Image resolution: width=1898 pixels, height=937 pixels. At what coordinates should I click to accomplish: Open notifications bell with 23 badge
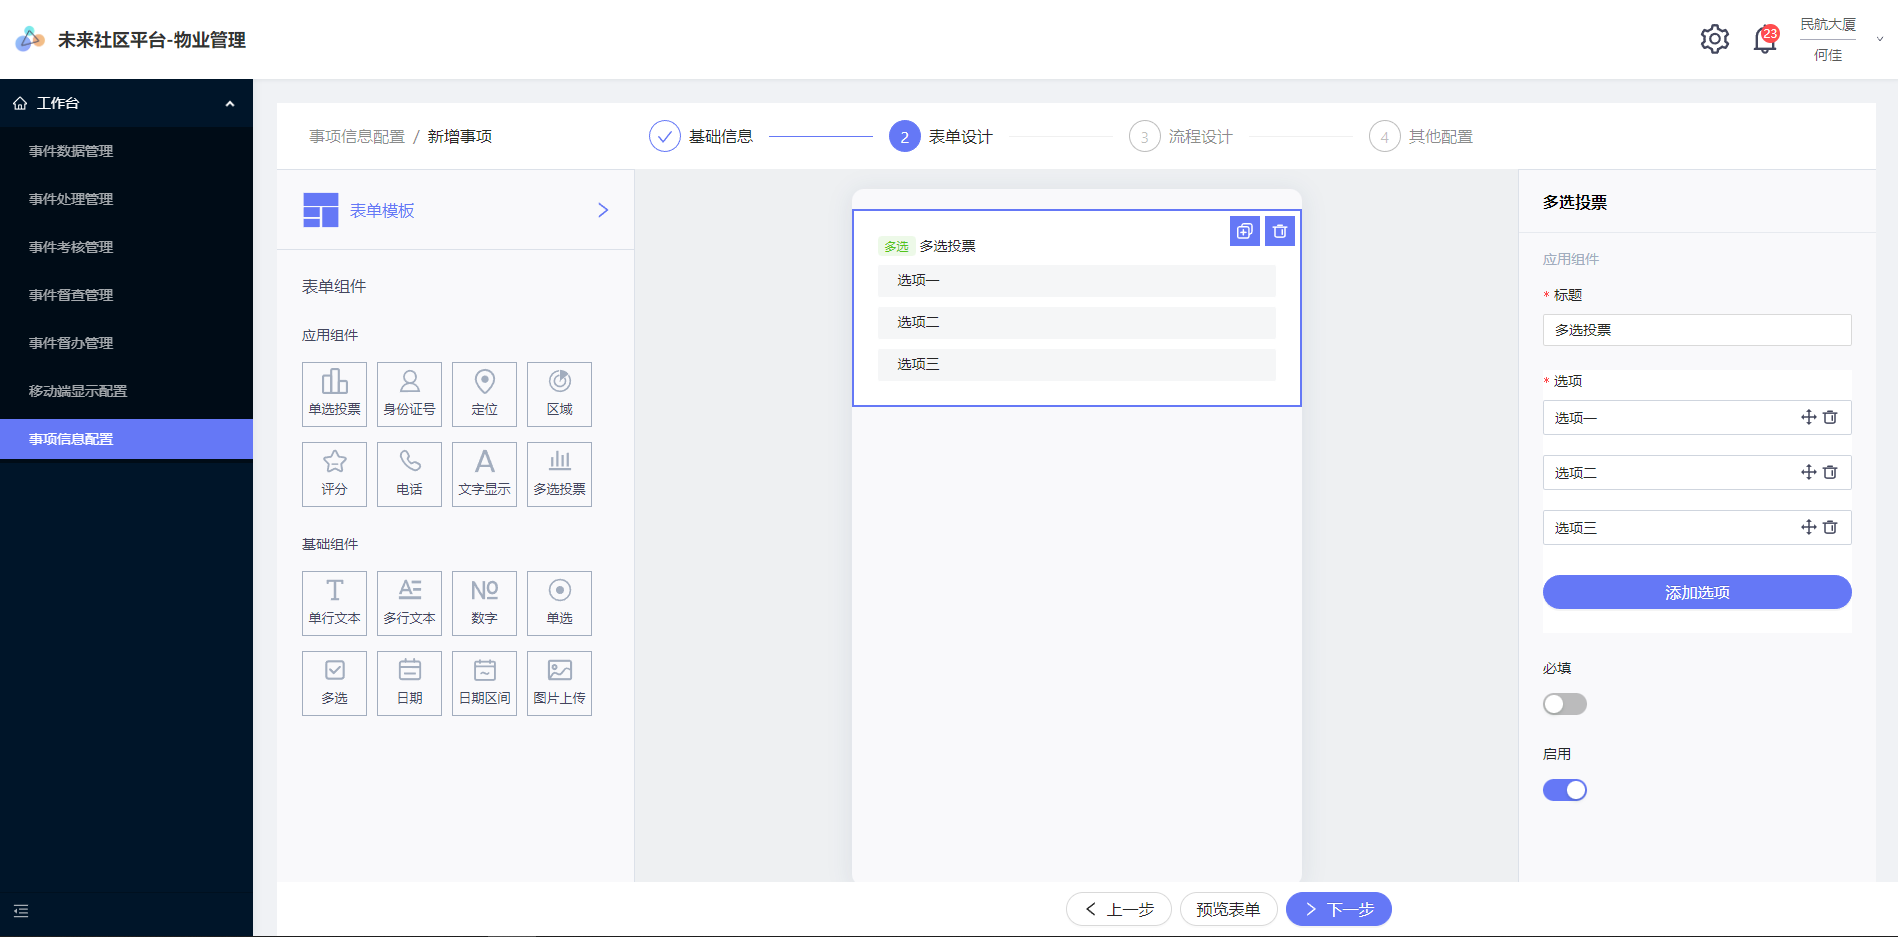click(x=1765, y=40)
